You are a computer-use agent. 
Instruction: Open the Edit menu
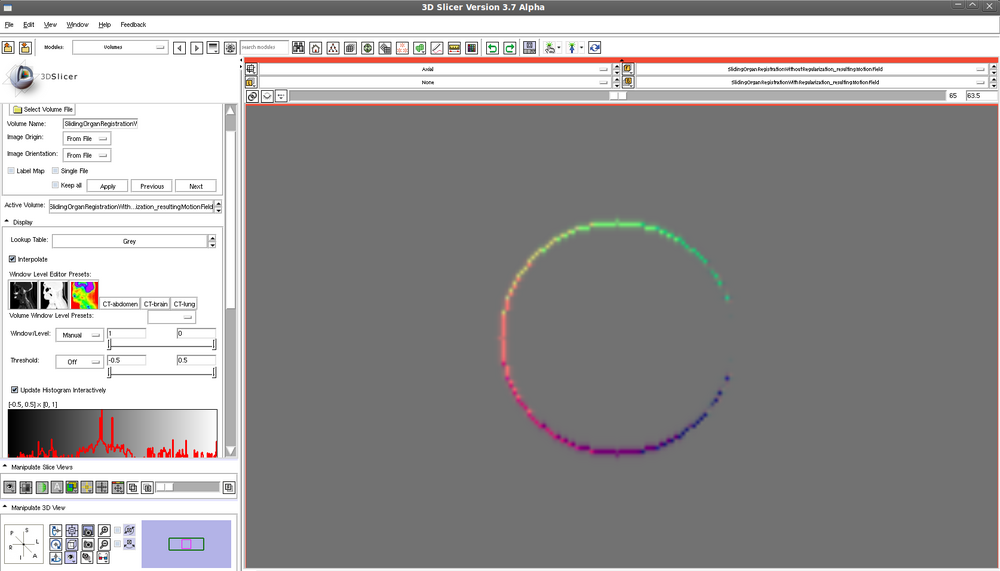point(29,25)
